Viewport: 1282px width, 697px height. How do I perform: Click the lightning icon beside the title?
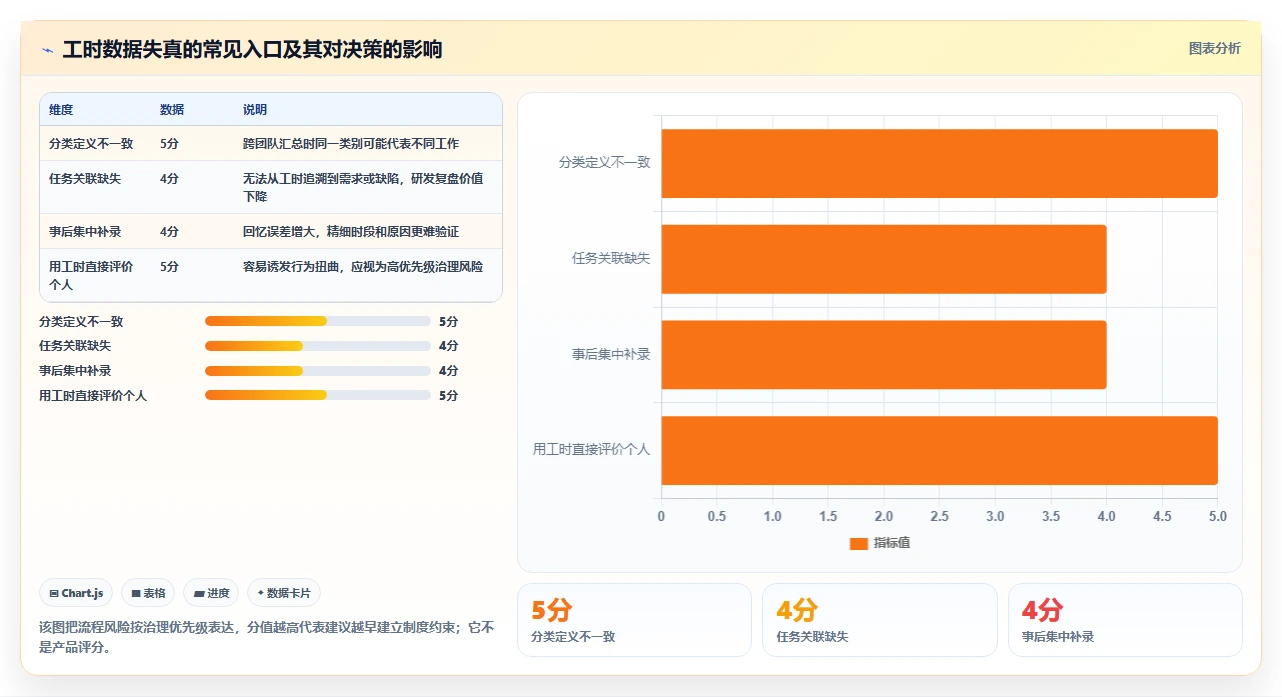click(47, 50)
